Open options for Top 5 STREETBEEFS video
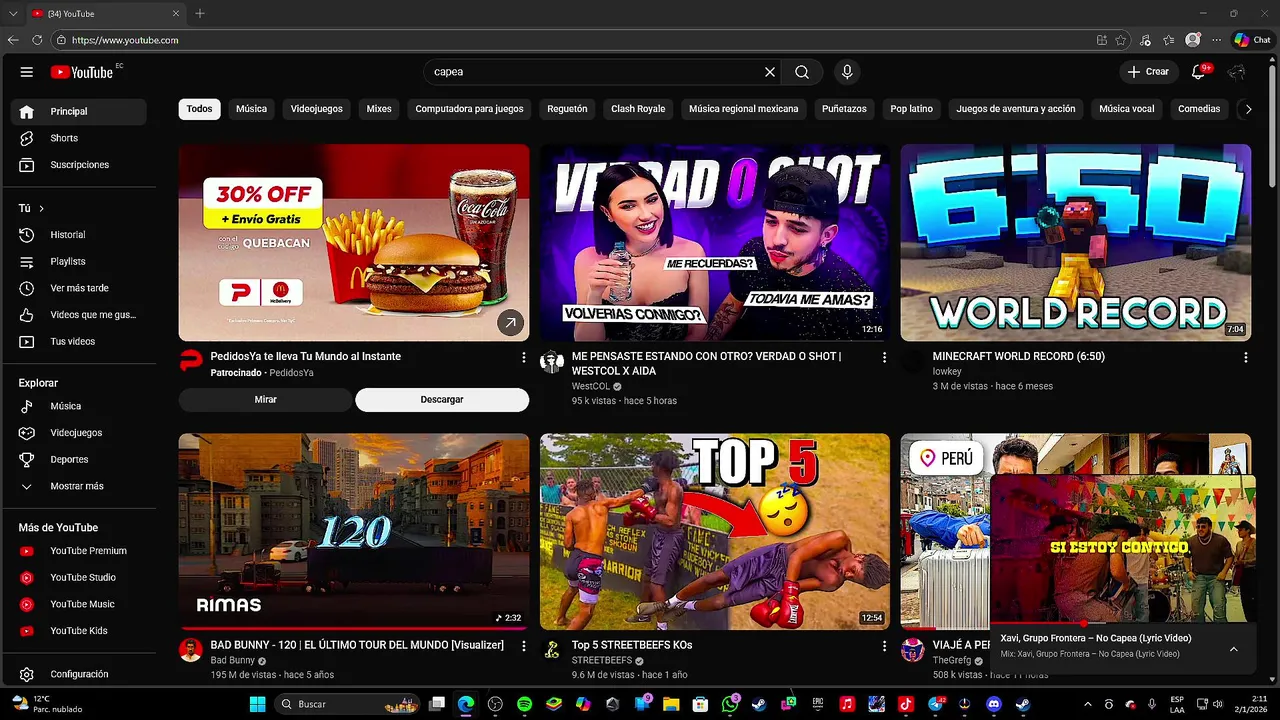This screenshot has height=720, width=1280. (884, 646)
